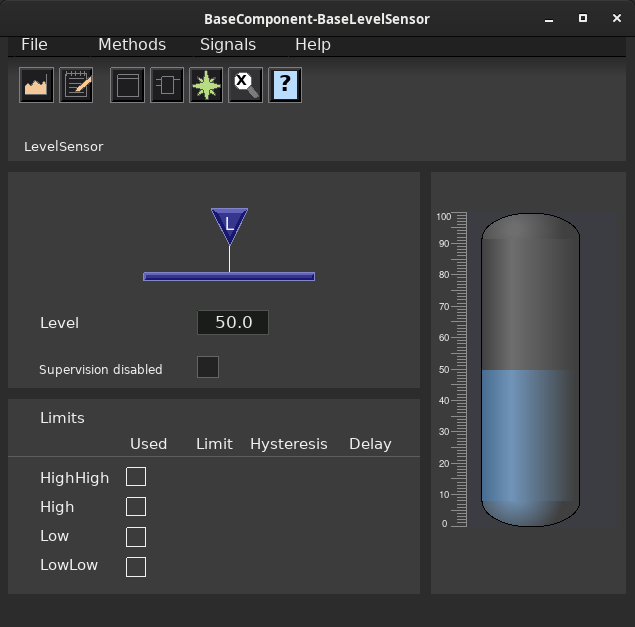Click the window graph toolbar icon
This screenshot has height=627, width=635.
(128, 85)
